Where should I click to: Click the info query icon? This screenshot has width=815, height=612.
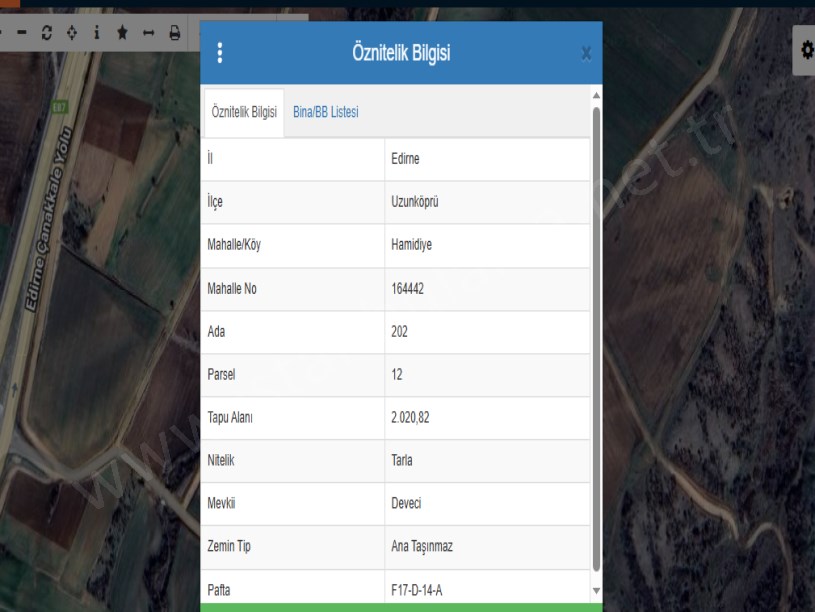pyautogui.click(x=97, y=33)
